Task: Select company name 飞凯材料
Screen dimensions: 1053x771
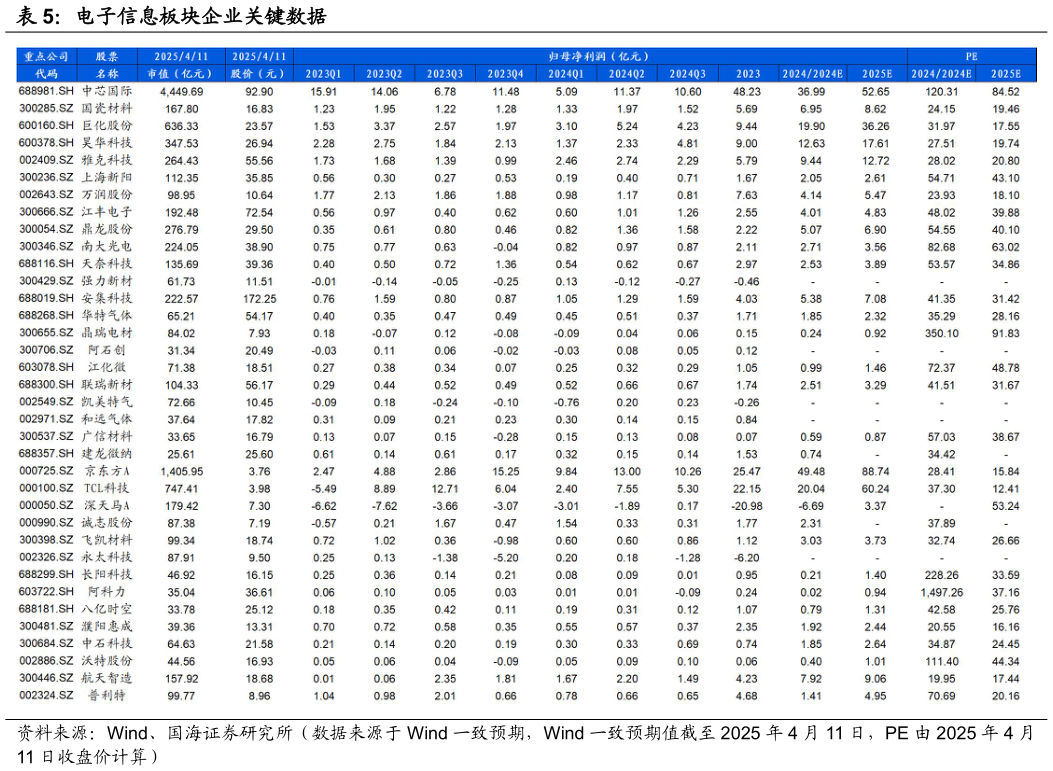Action: pos(107,540)
